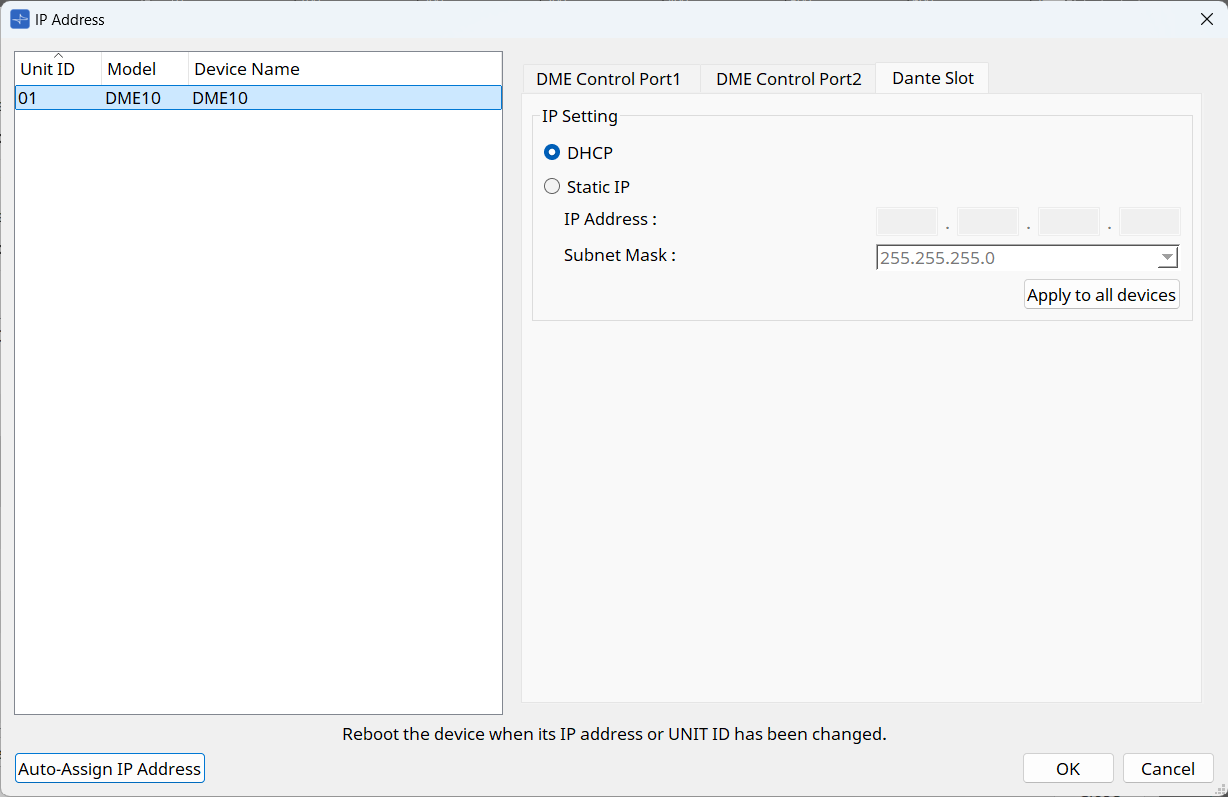Close the IP Address dialog window
Image resolution: width=1228 pixels, height=797 pixels.
point(1206,19)
